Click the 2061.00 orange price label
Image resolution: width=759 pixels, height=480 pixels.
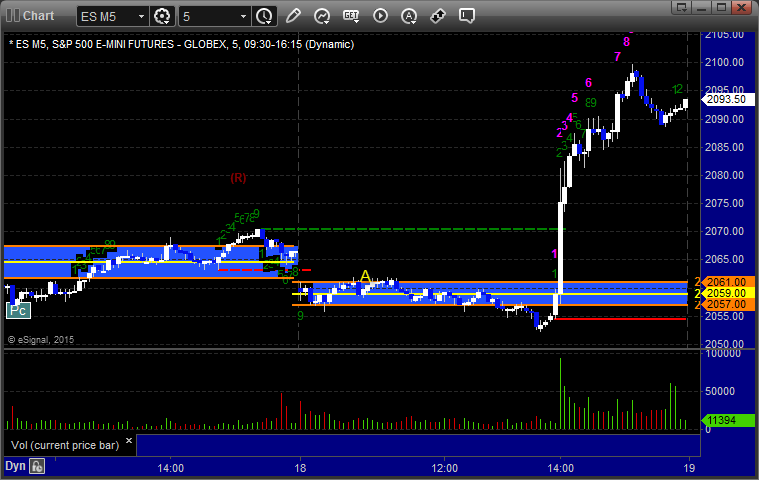(728, 282)
